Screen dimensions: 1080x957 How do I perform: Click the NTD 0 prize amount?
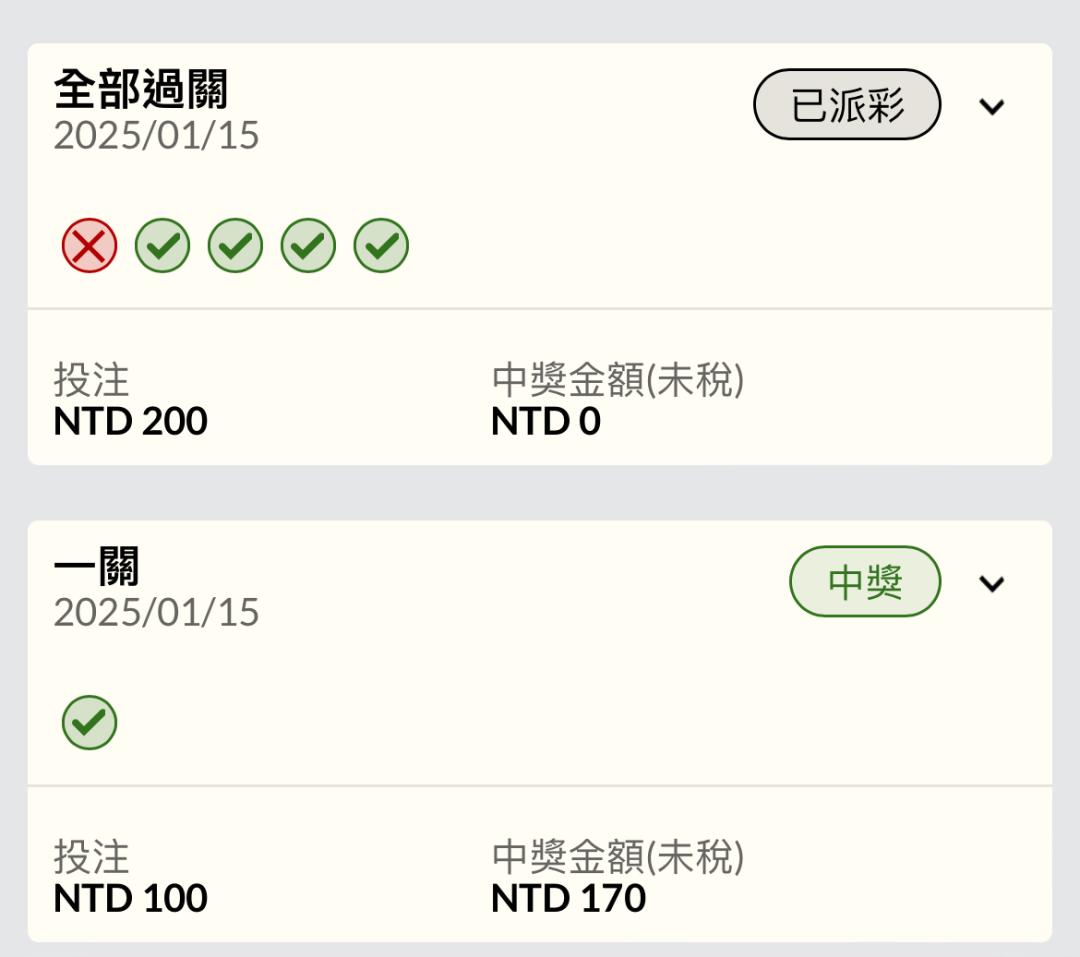pos(546,421)
